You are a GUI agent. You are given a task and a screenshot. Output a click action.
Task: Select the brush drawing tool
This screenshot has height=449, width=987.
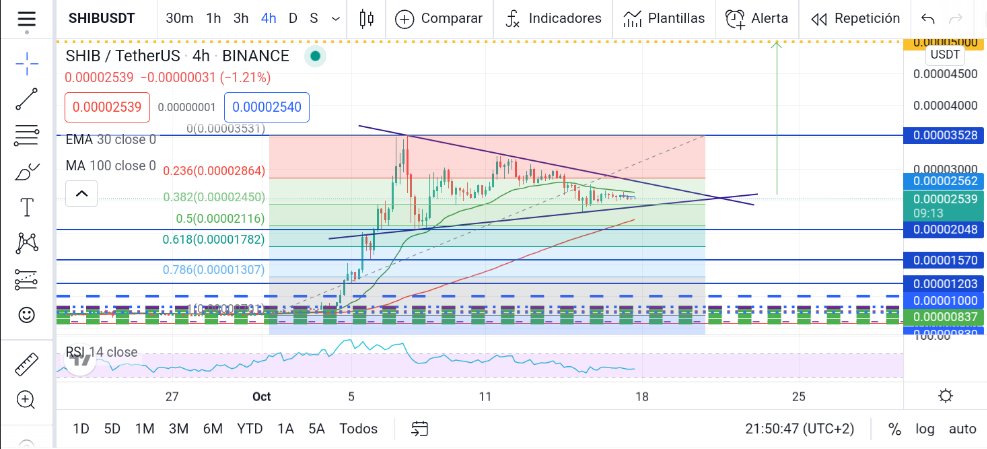click(x=26, y=171)
